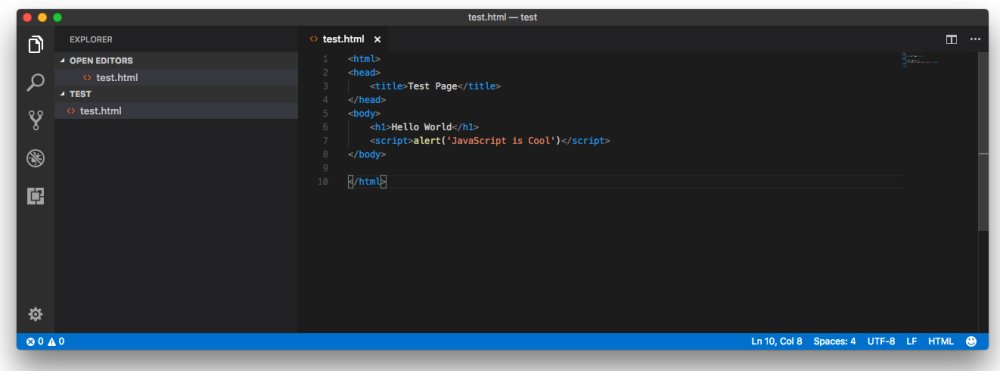
Task: Click the Split Editor icon
Action: (x=951, y=40)
